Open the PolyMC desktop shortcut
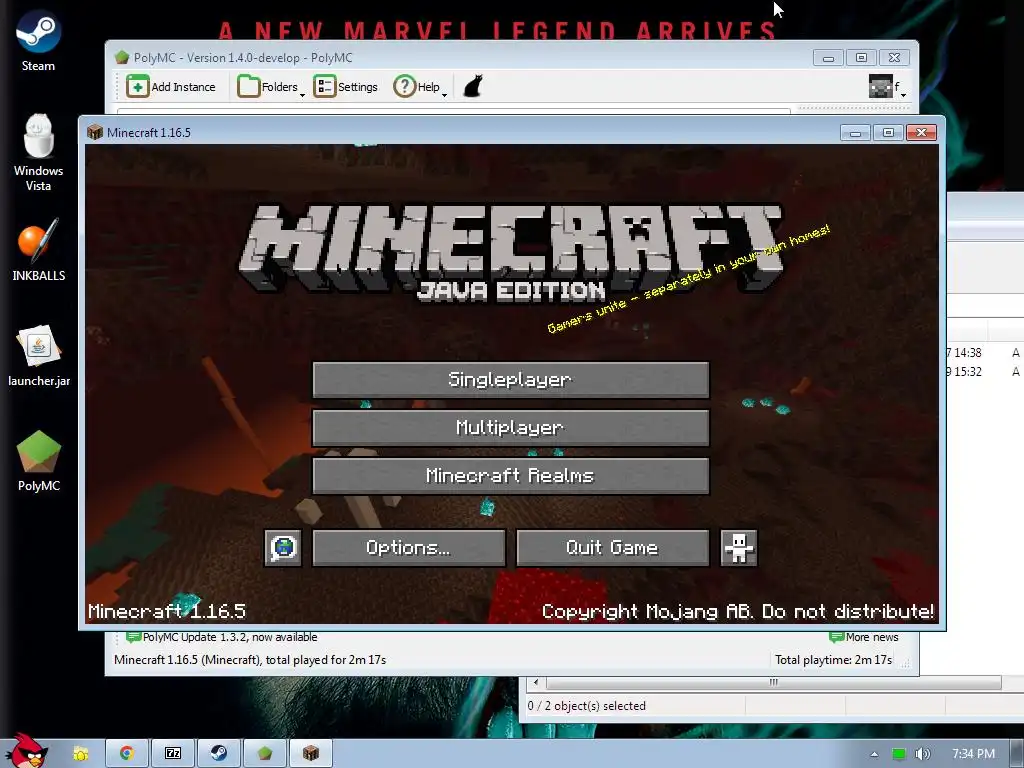 pos(39,461)
